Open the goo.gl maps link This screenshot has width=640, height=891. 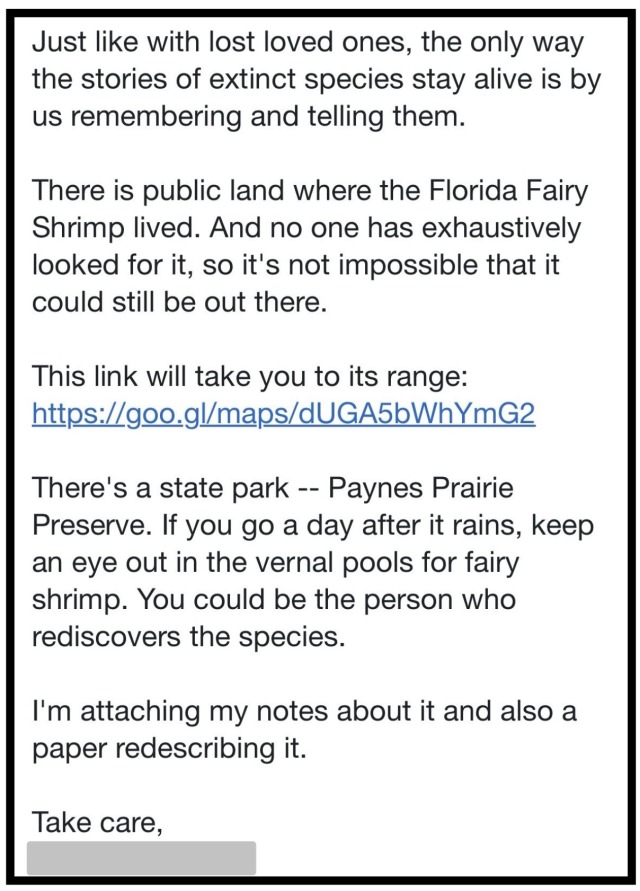(x=283, y=413)
